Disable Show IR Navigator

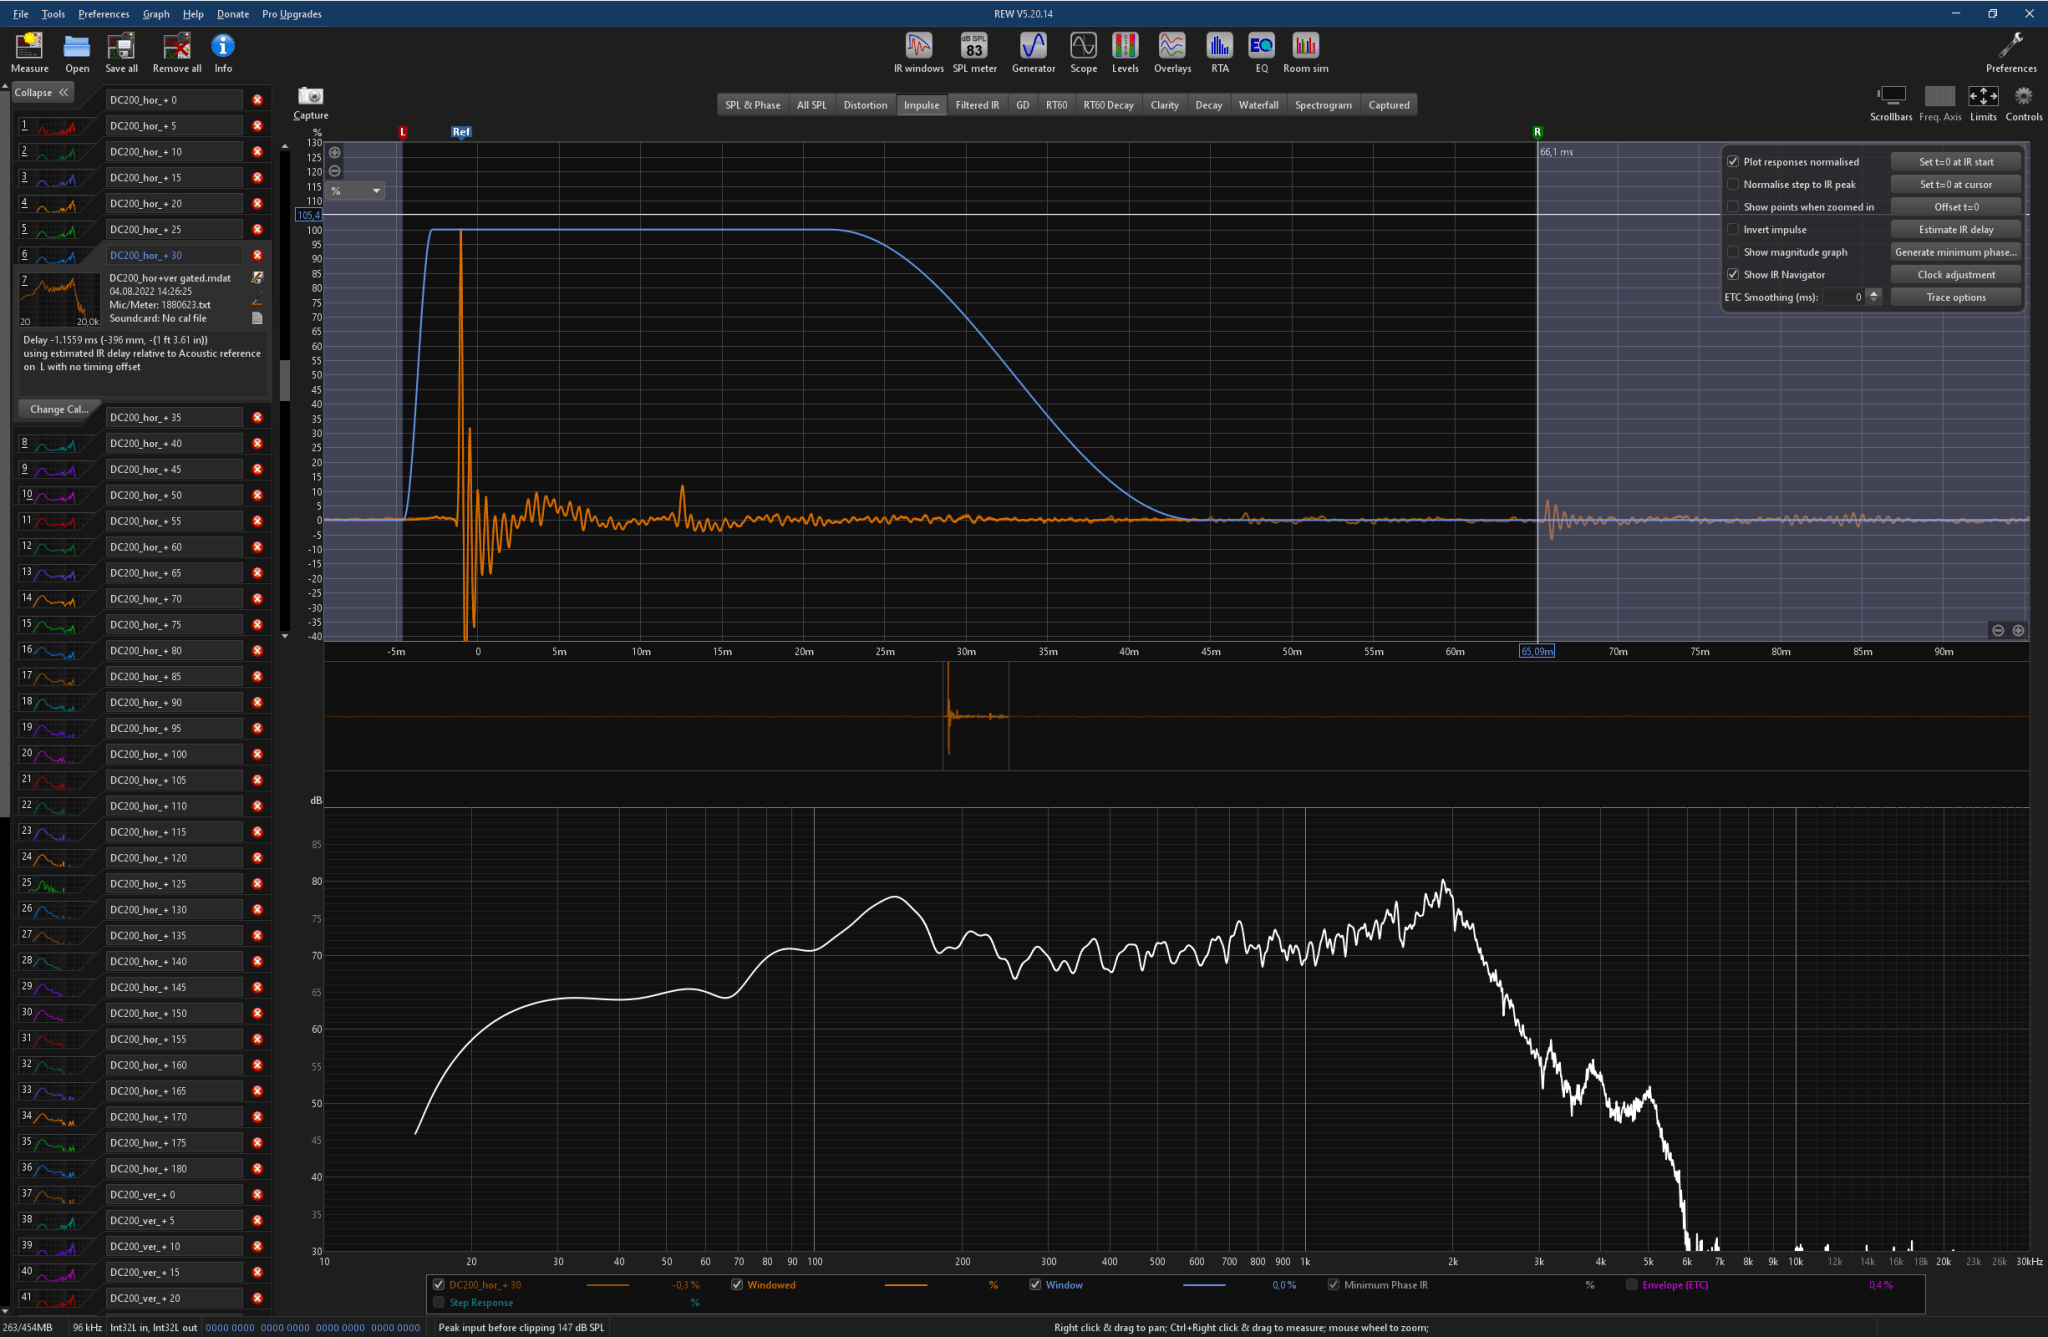tap(1733, 274)
